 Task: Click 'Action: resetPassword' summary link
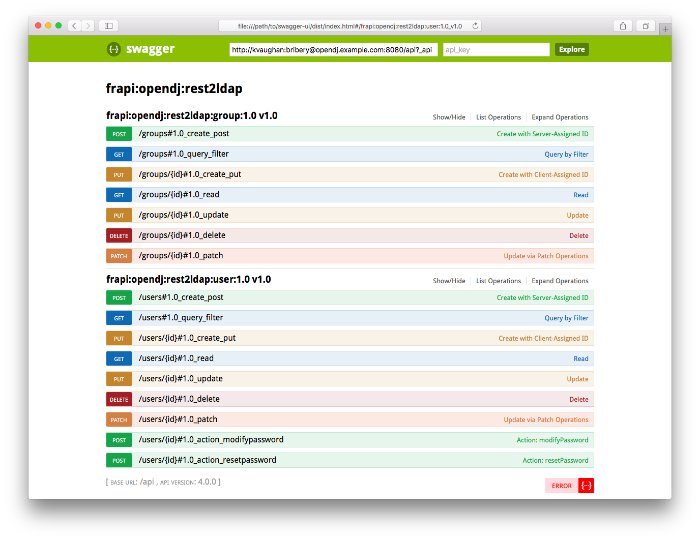[x=555, y=461]
